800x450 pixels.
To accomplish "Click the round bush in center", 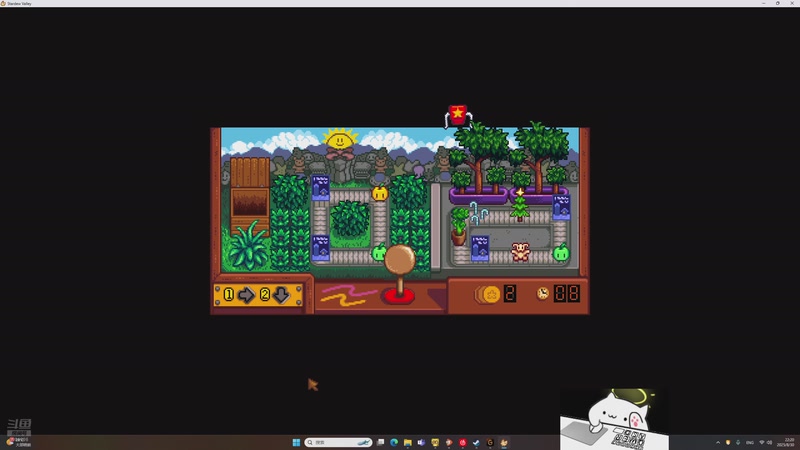I will (x=349, y=218).
